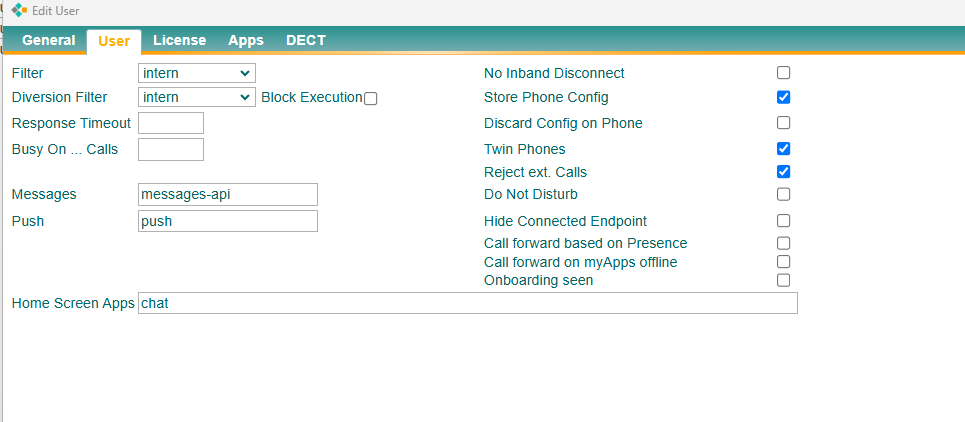Enable the Block Execution checkbox
Image resolution: width=965 pixels, height=422 pixels.
370,98
